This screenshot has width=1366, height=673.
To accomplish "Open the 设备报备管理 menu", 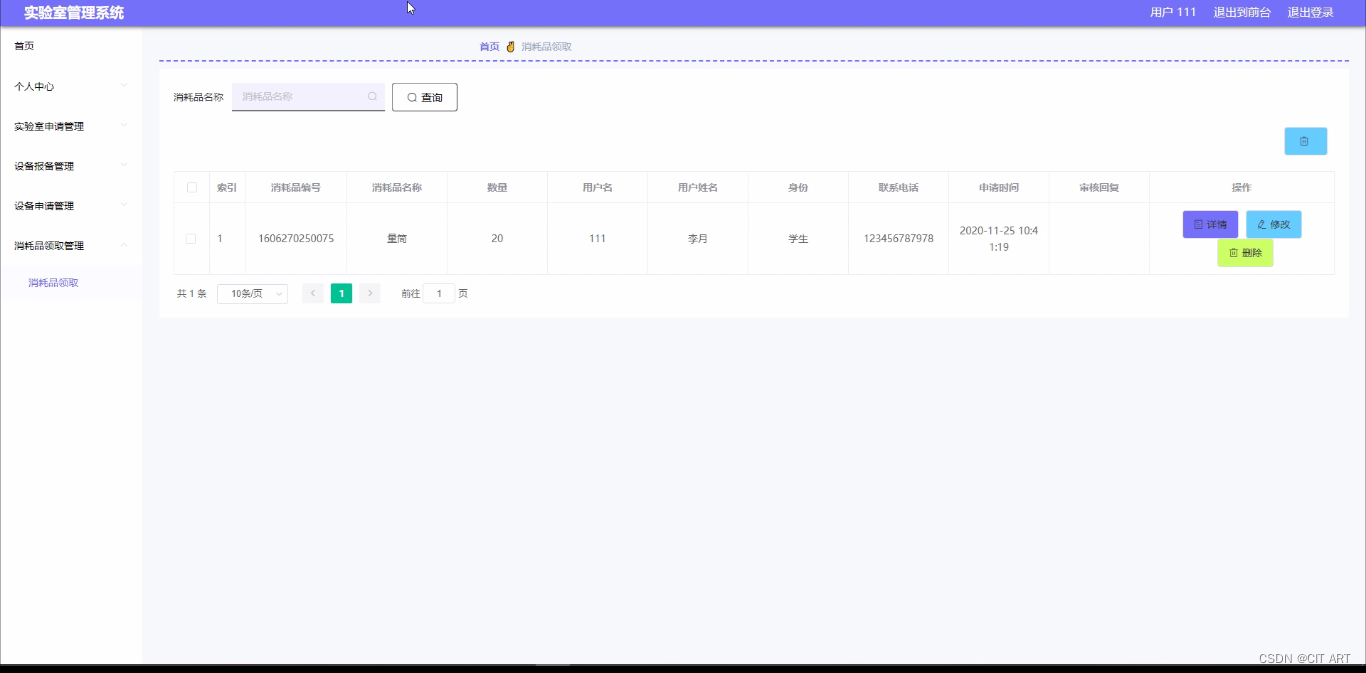I will click(71, 166).
